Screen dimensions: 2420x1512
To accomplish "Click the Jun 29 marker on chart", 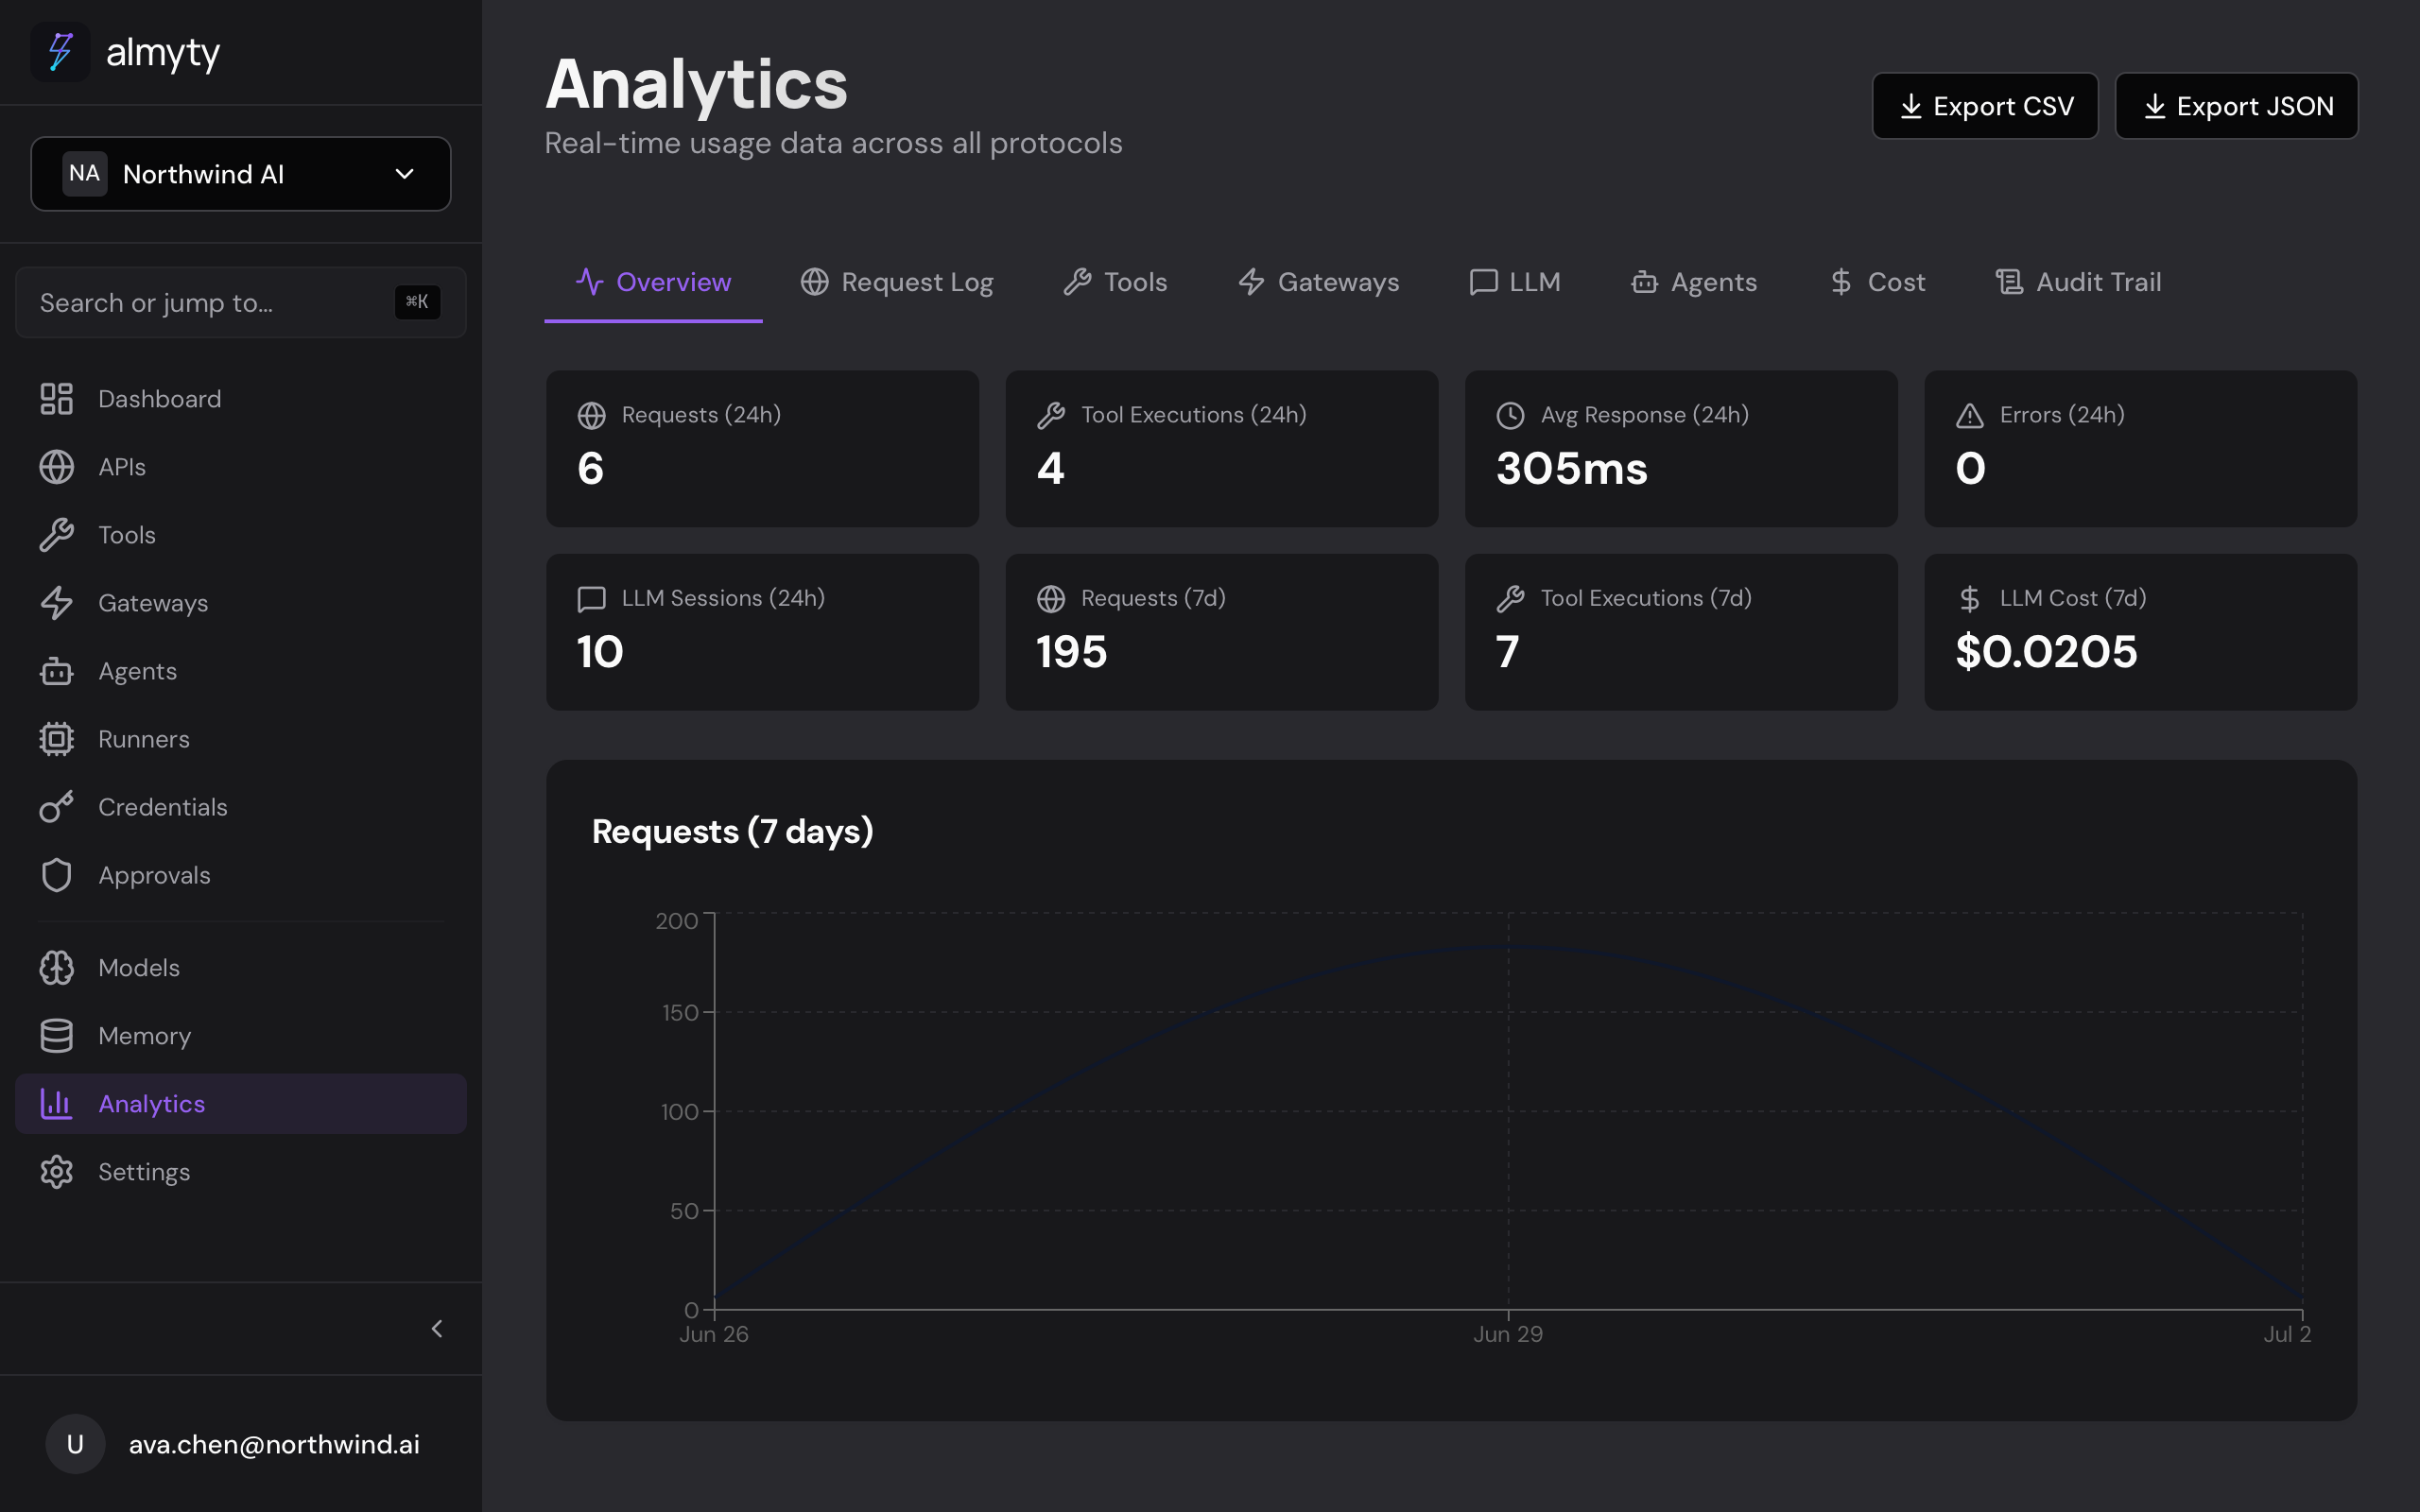I will click(1508, 1334).
